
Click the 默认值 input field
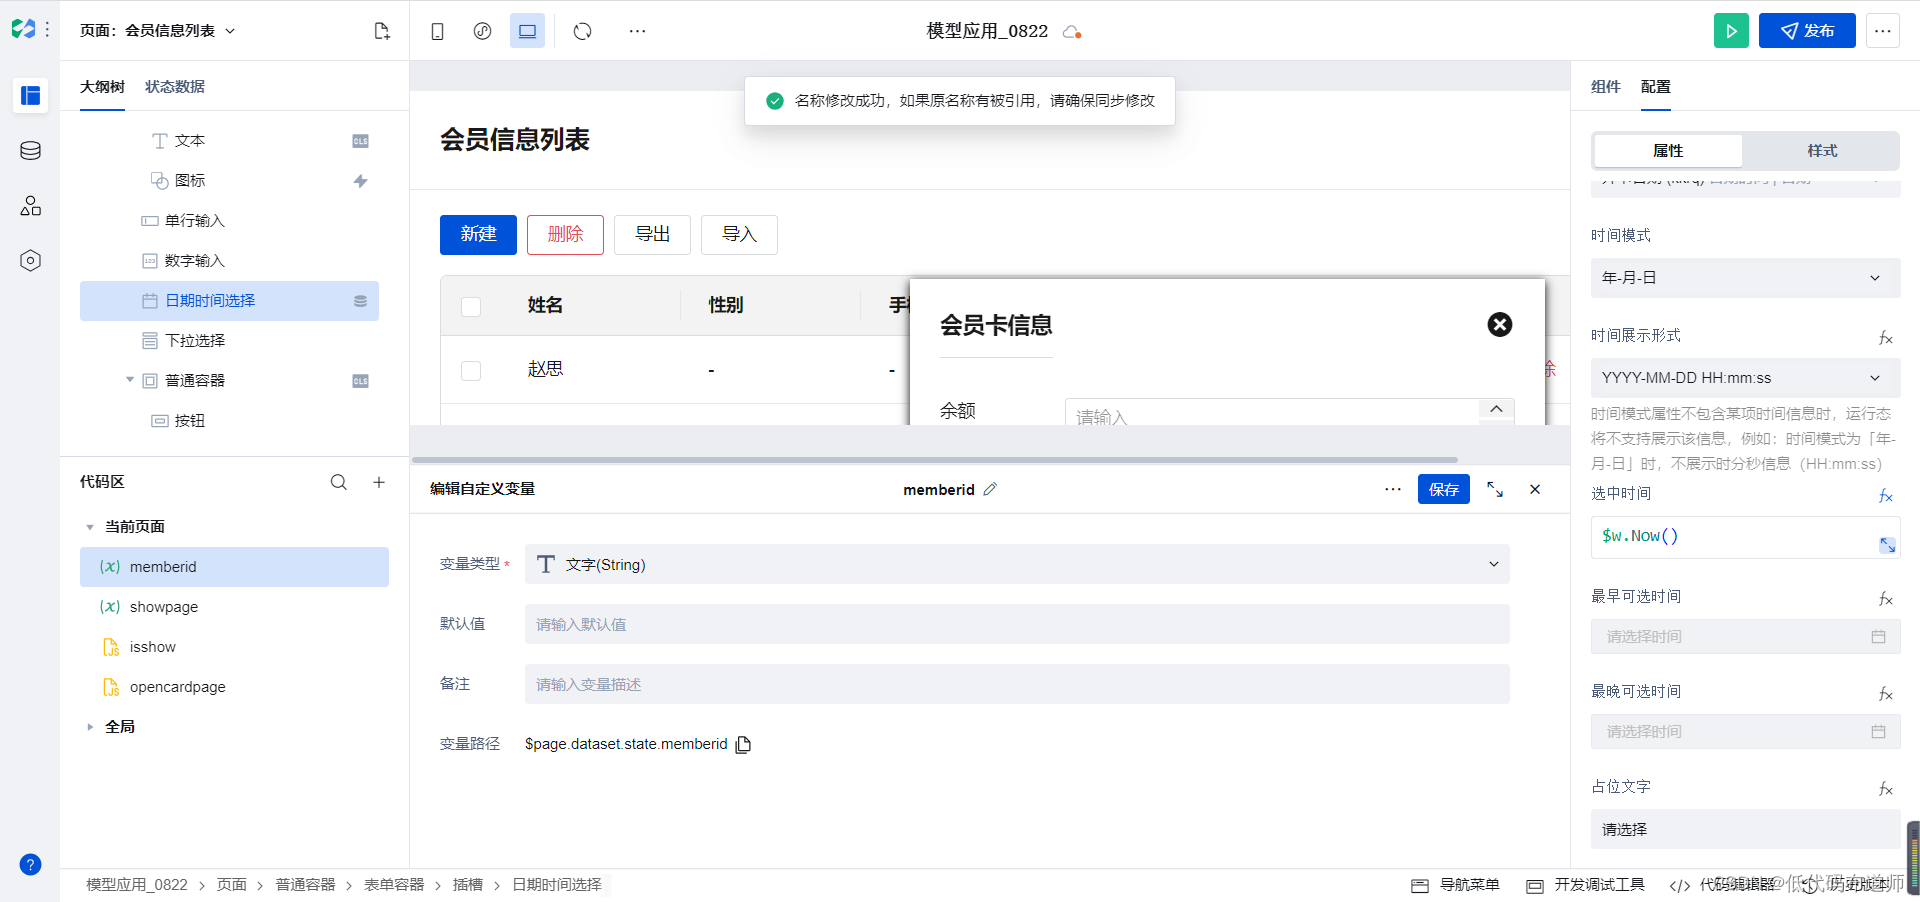coord(1017,624)
